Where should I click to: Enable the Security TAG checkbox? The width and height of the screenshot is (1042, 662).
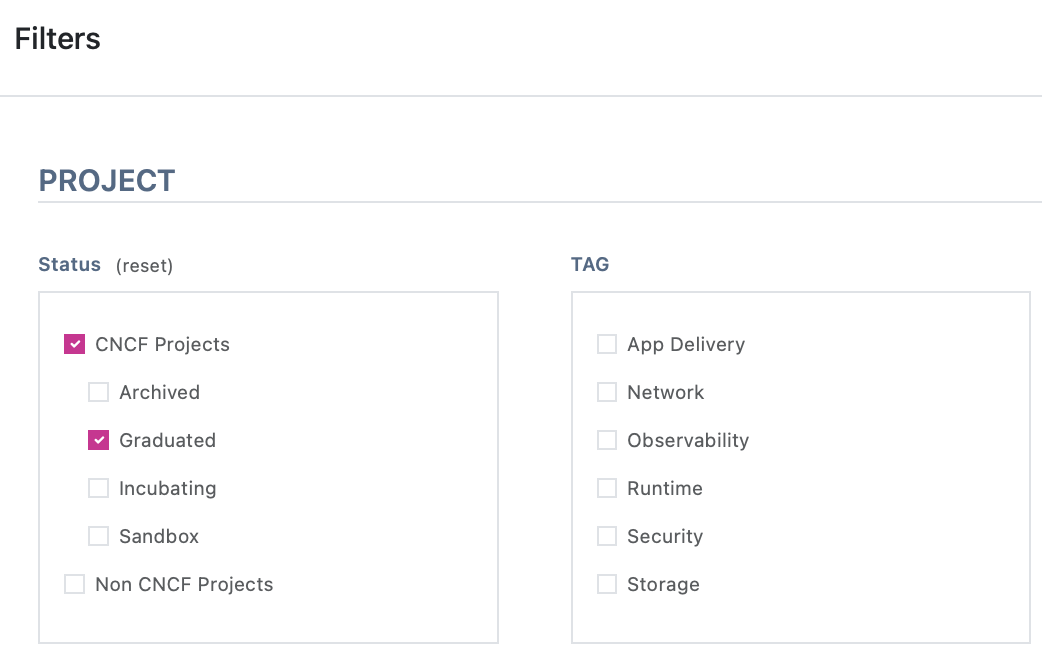coord(606,536)
